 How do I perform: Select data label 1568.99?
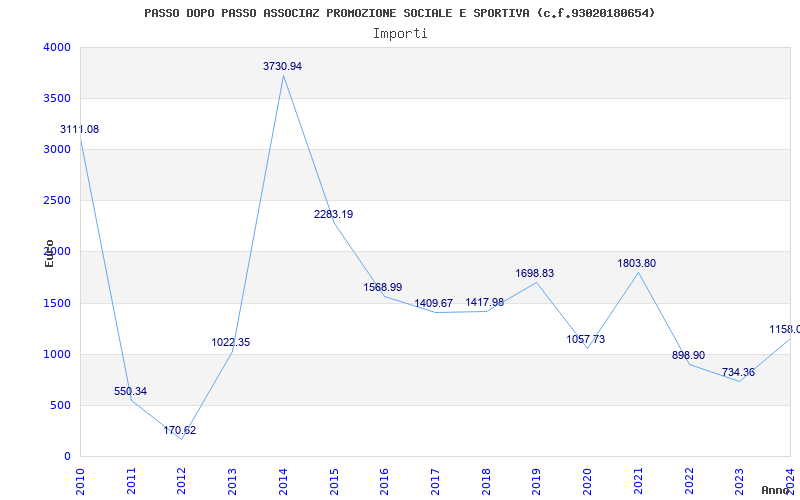point(383,287)
